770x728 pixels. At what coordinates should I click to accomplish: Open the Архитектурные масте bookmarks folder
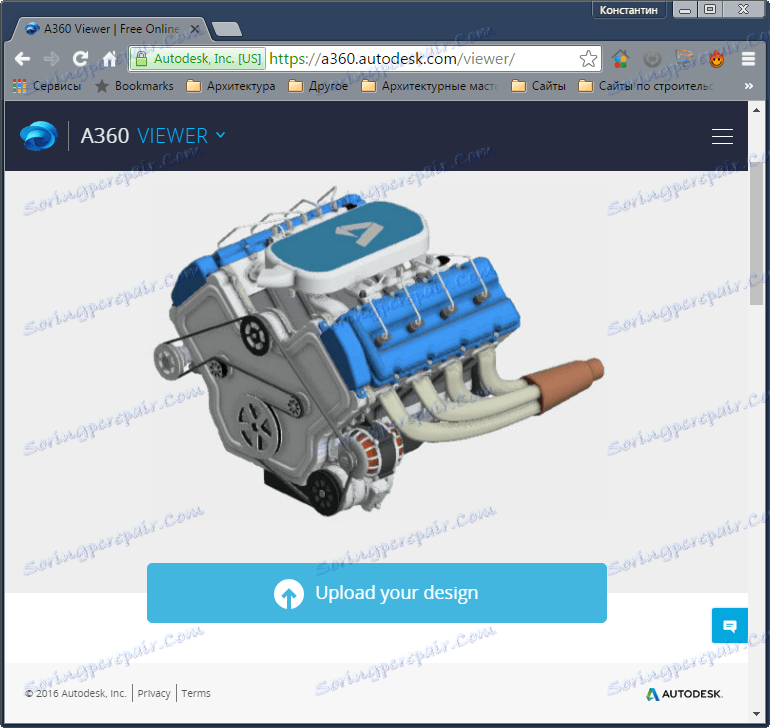coord(430,86)
